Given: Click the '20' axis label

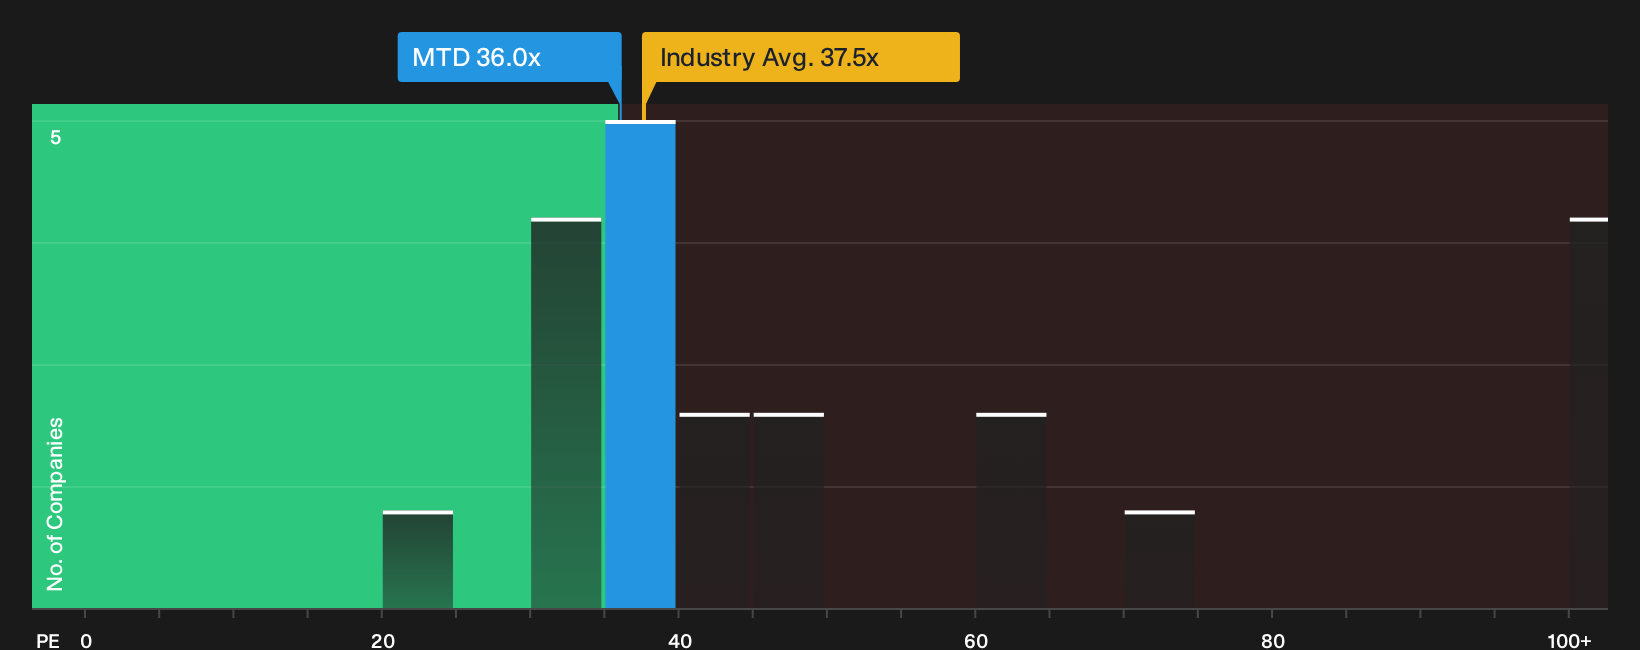Looking at the screenshot, I should [383, 640].
